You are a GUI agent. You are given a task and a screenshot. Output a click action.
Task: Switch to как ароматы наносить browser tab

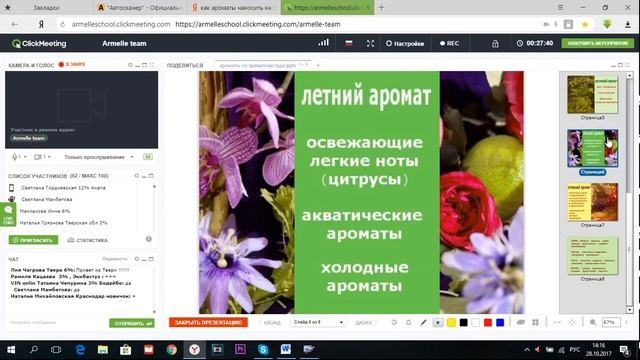(x=233, y=7)
